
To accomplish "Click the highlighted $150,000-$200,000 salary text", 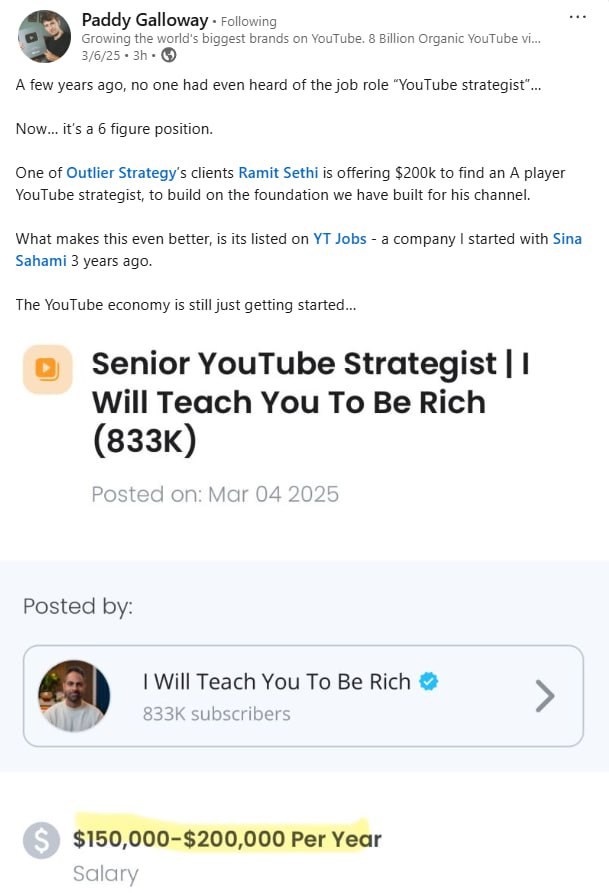I will click(227, 838).
